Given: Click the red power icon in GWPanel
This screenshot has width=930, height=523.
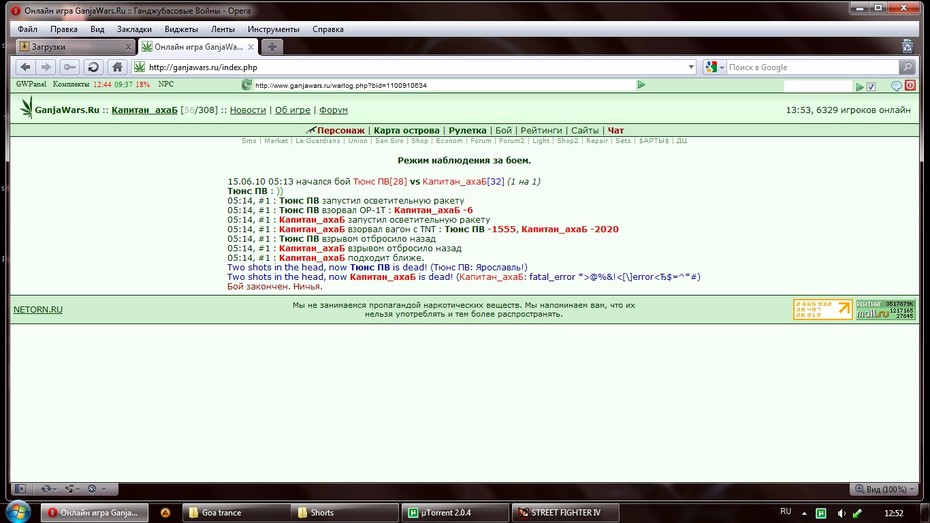Looking at the screenshot, I should [910, 86].
